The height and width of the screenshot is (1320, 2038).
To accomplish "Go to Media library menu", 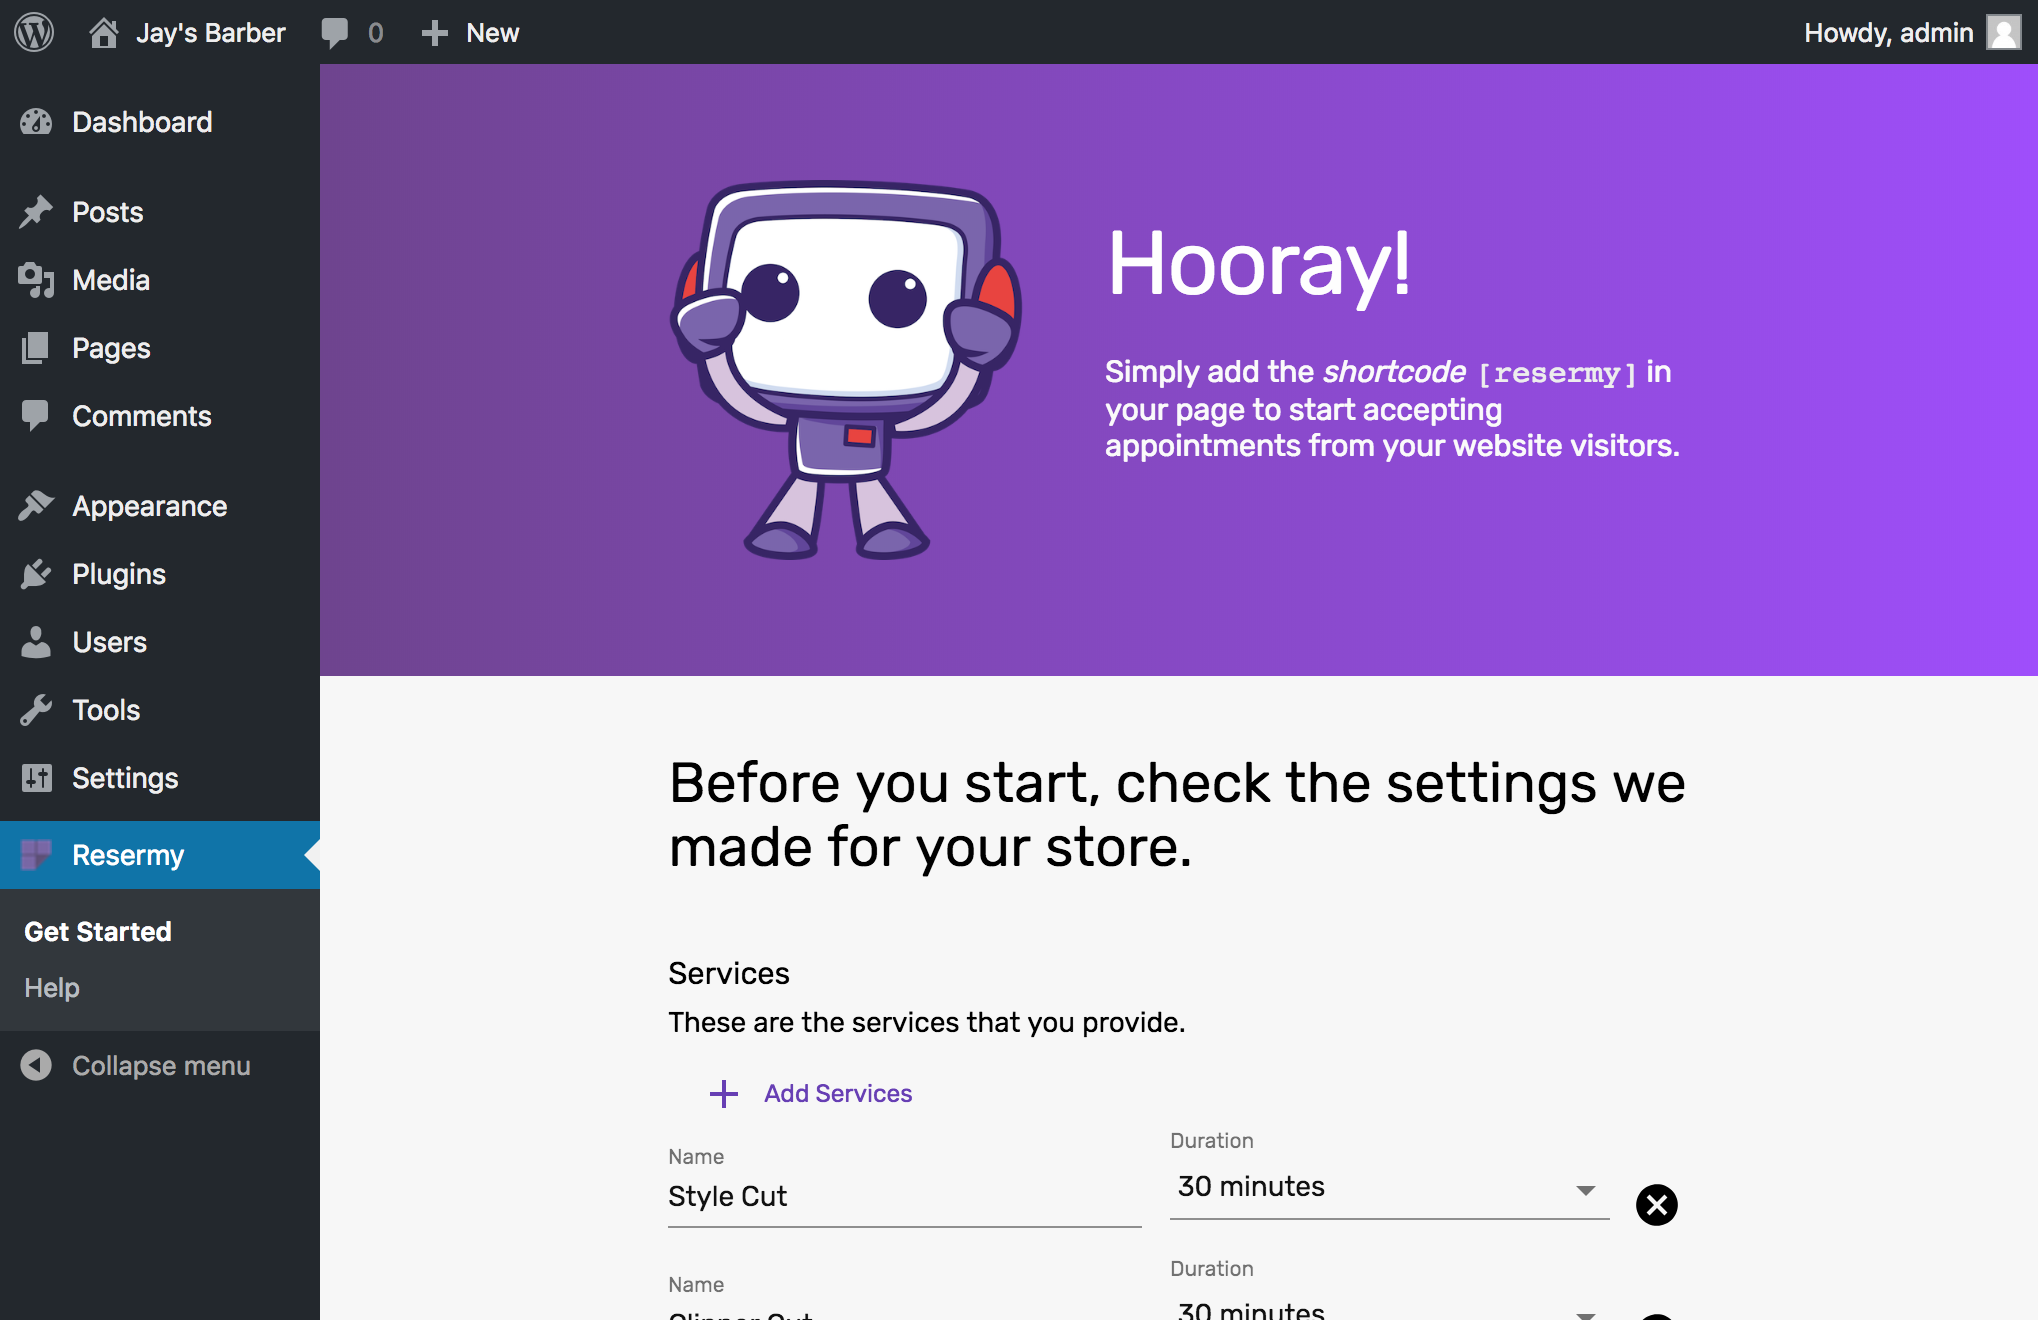I will point(160,280).
